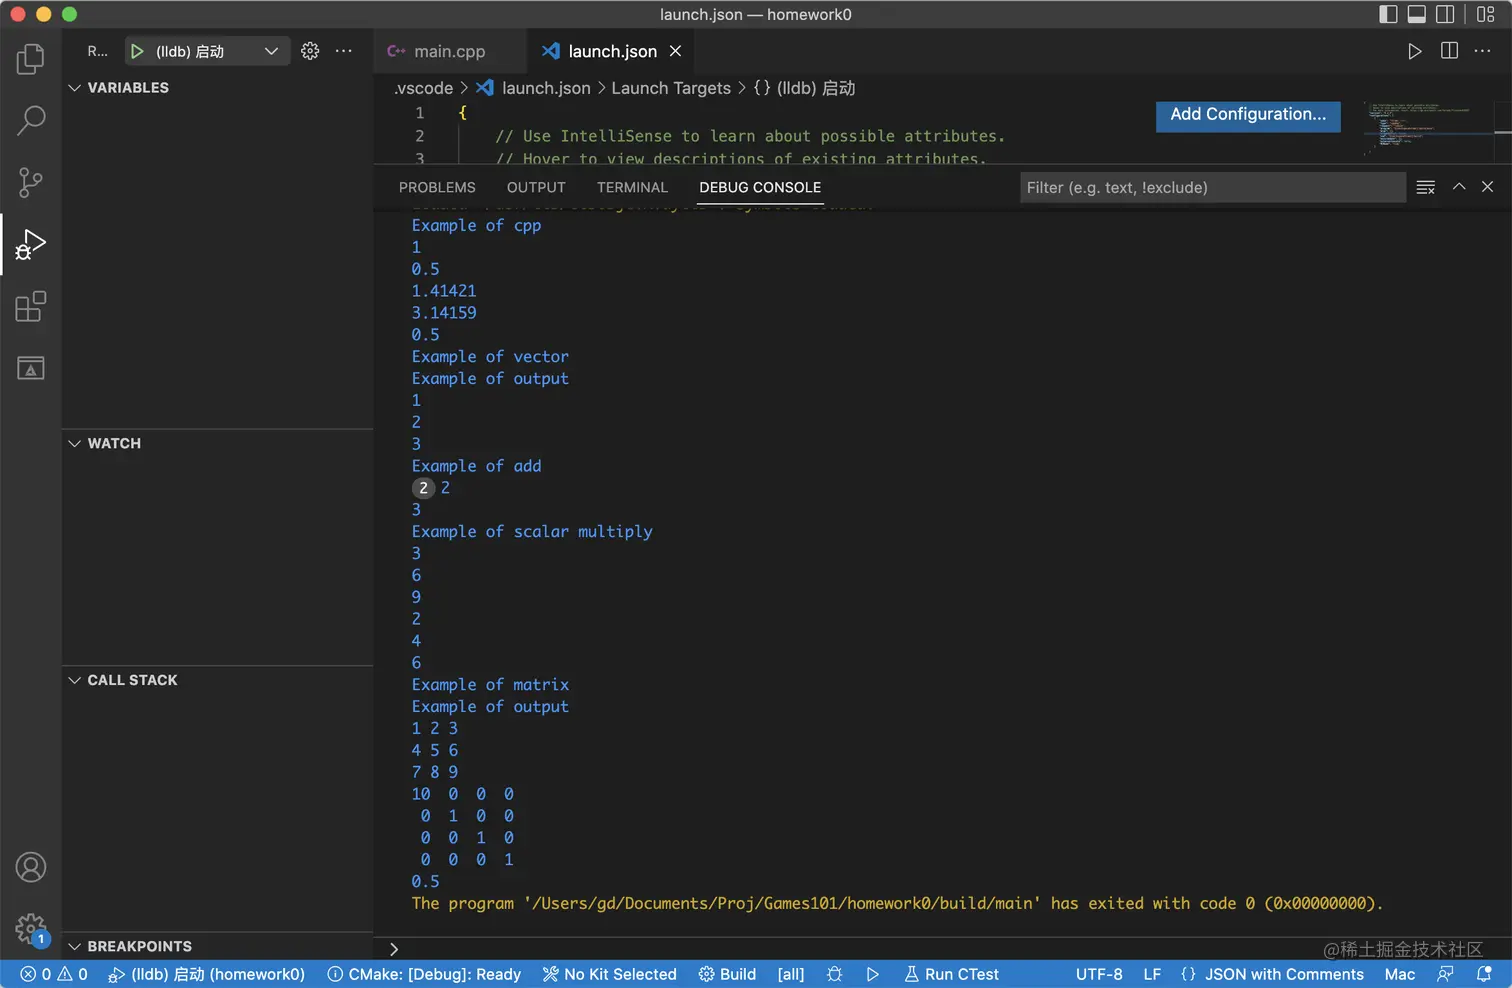The width and height of the screenshot is (1512, 988).
Task: Click the Add Configuration button
Action: coord(1247,114)
